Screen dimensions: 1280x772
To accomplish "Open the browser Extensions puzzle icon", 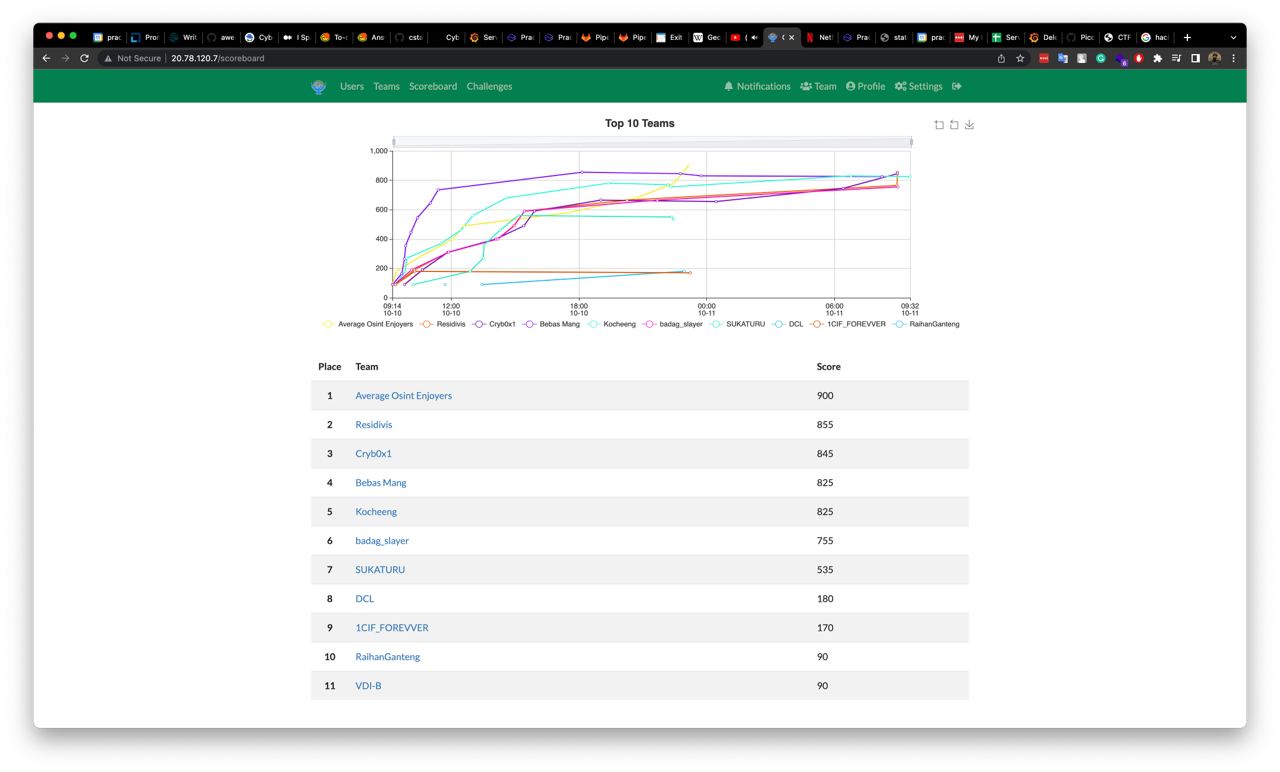I will [1157, 59].
